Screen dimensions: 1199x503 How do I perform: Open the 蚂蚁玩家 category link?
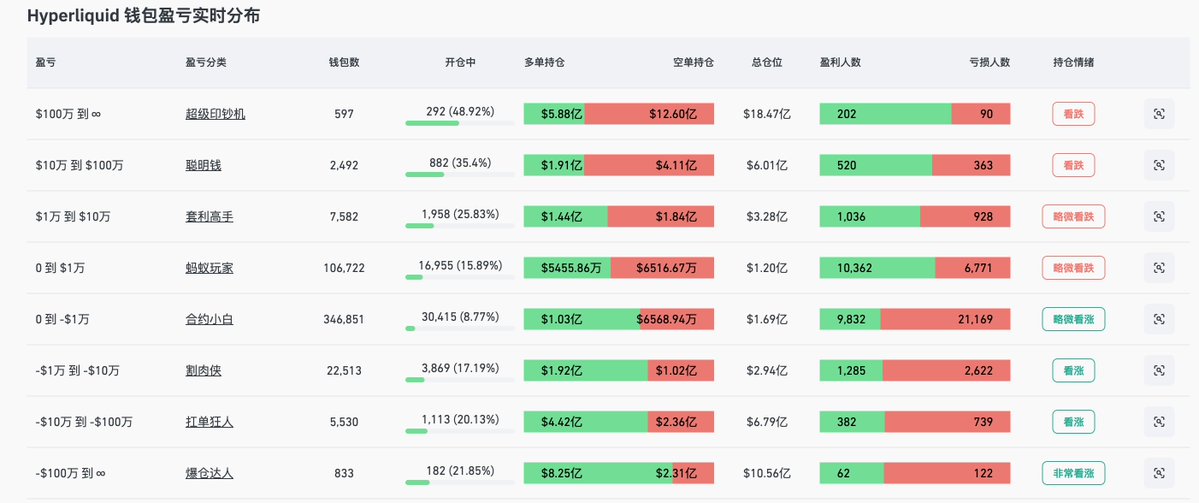point(210,268)
